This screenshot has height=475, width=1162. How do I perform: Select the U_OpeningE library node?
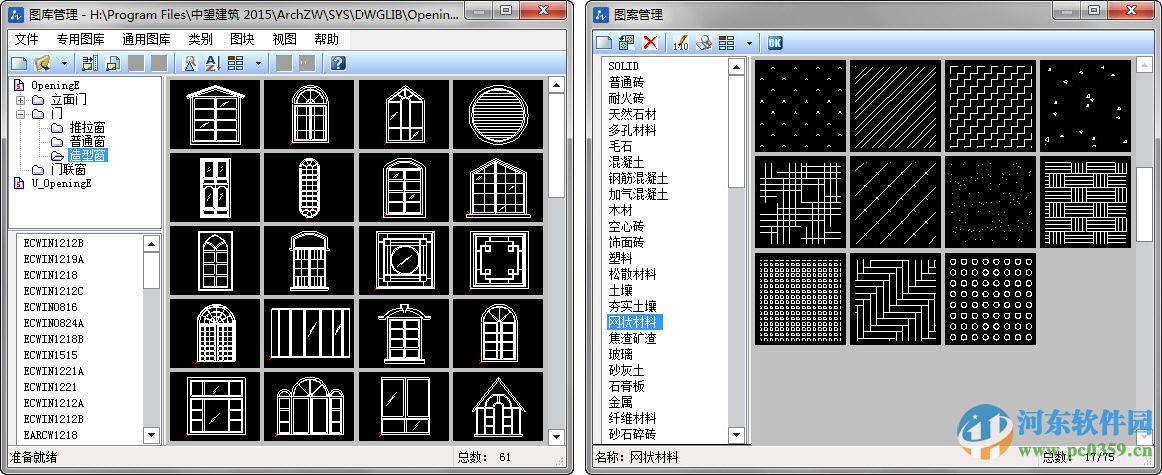click(x=61, y=183)
